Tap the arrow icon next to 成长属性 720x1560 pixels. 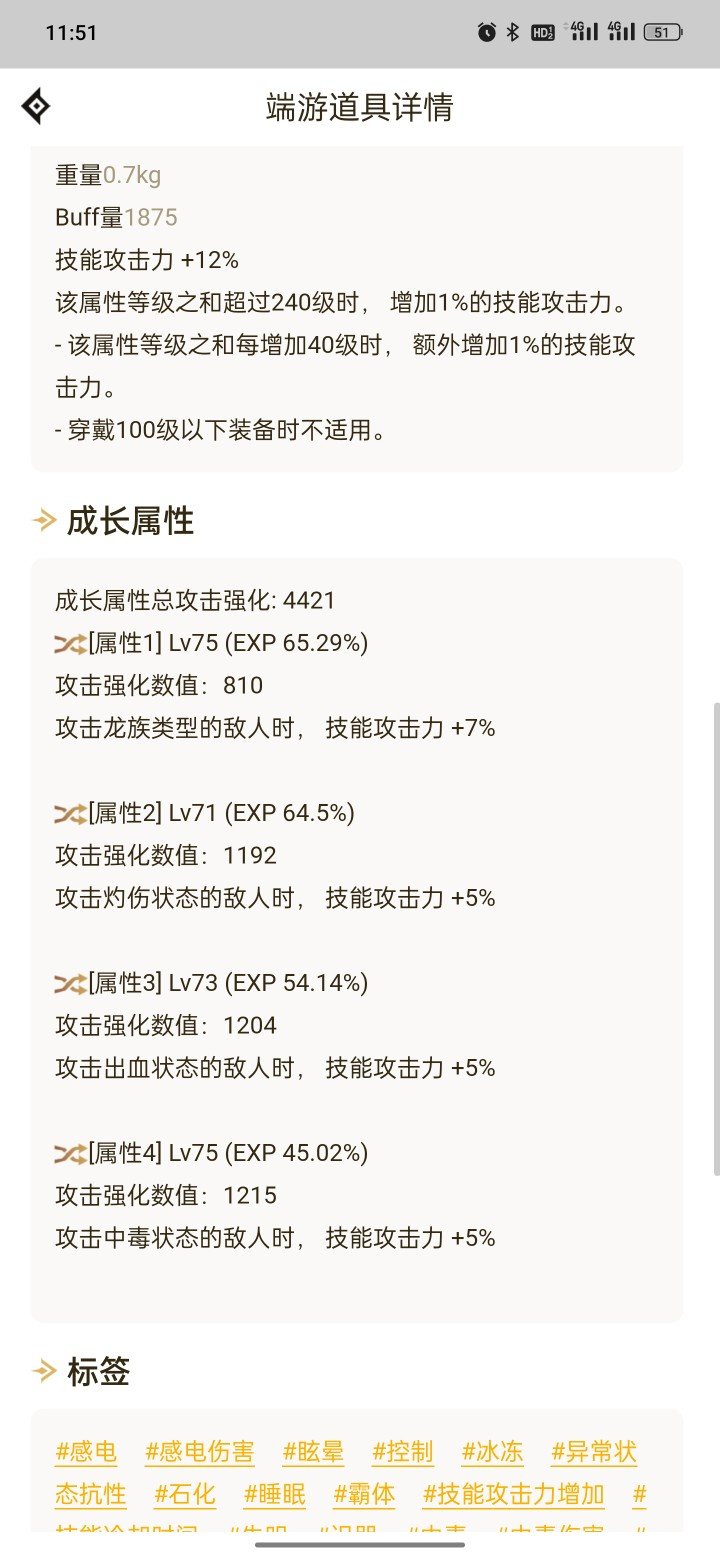(x=44, y=520)
